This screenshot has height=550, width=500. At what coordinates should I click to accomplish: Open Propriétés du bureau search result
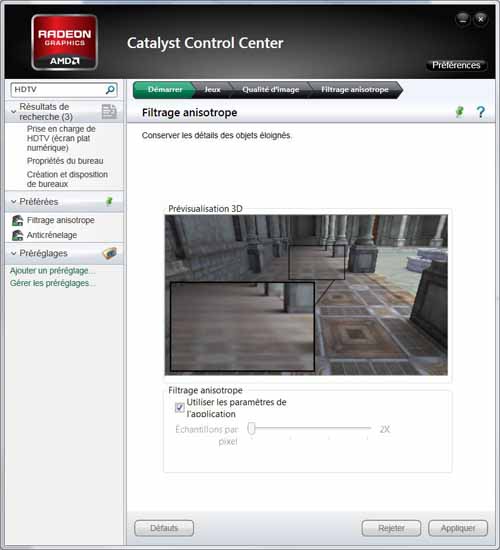point(65,161)
